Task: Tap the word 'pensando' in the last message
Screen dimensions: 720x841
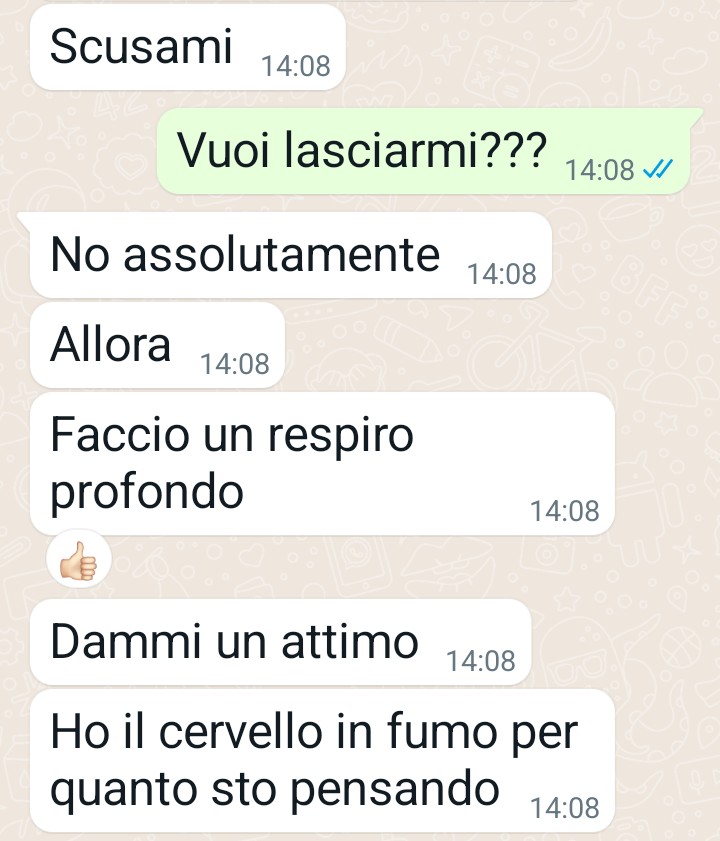Action: 395,790
